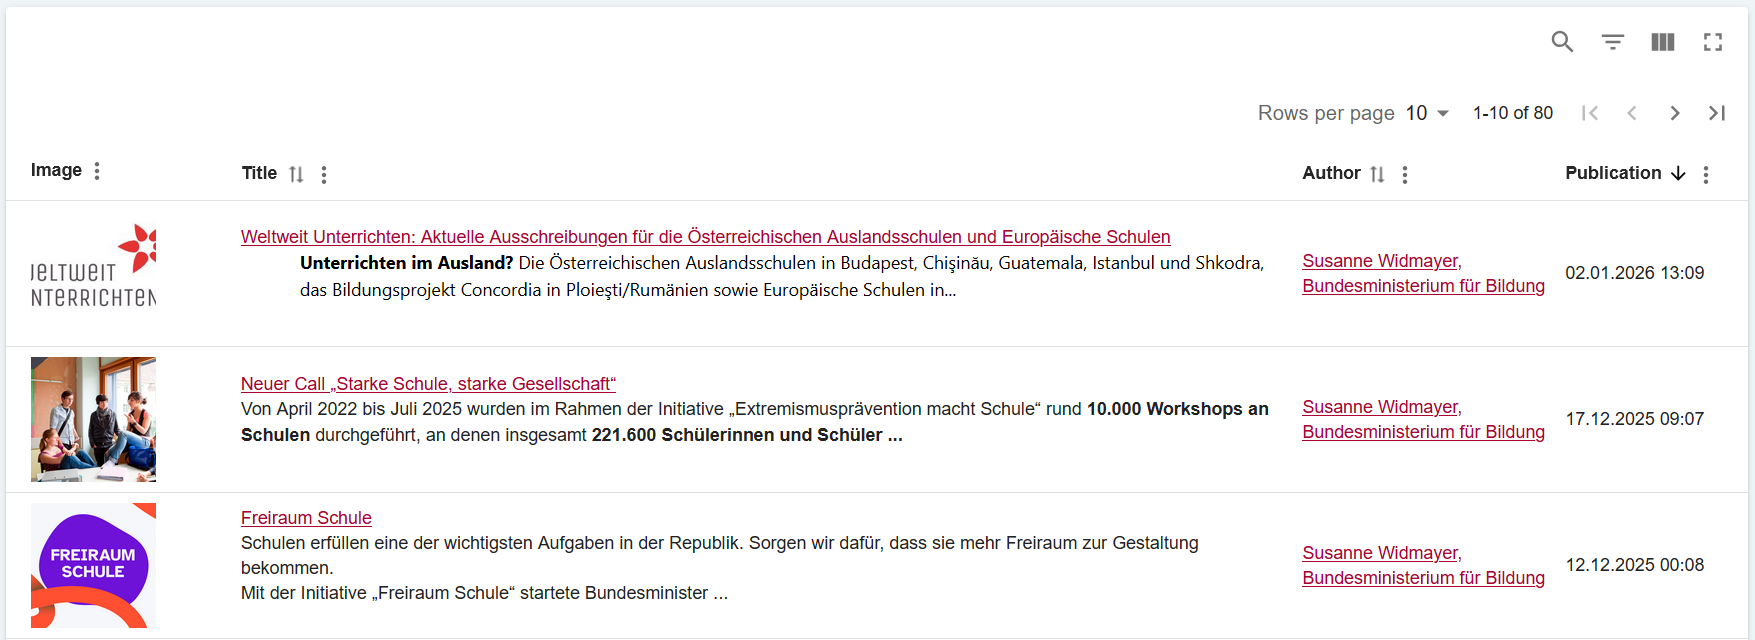This screenshot has width=1755, height=640.
Task: Open Neuer Call Starke Schule link
Action: coord(428,384)
